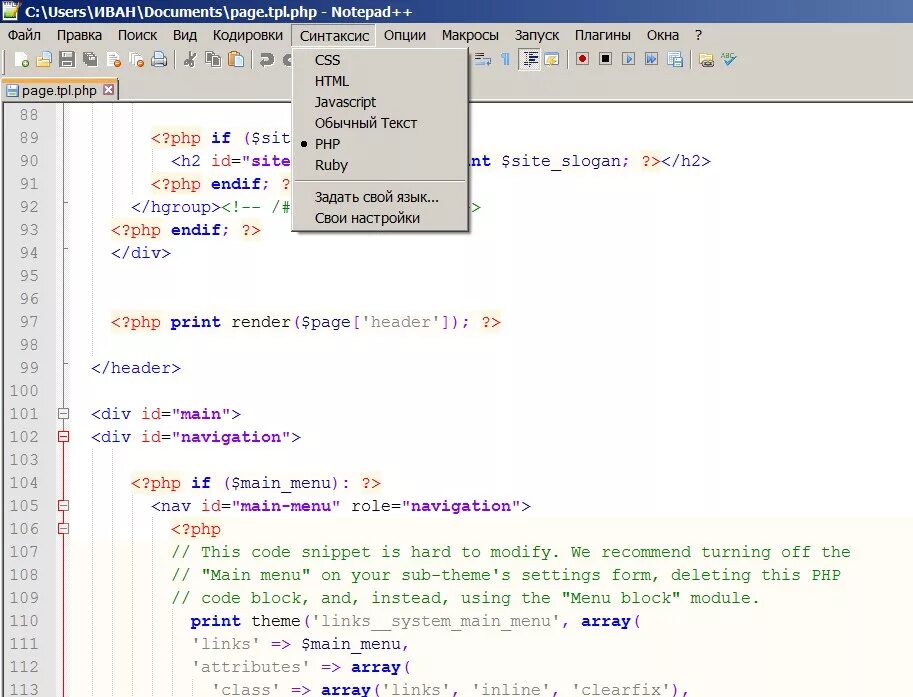This screenshot has height=697, width=913.
Task: Collapse the nav block fold at line 105
Action: click(63, 505)
